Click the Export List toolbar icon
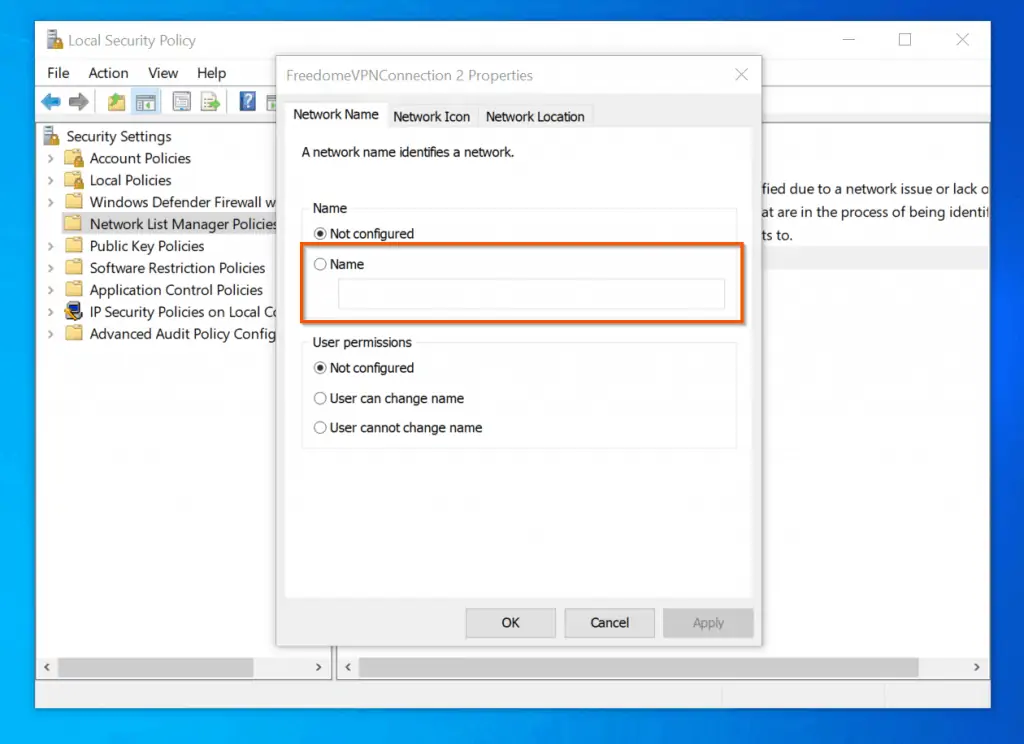 (210, 101)
